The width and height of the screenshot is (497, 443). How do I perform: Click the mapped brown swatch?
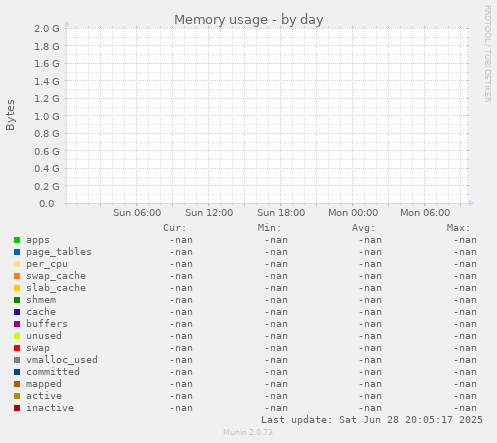(x=17, y=384)
